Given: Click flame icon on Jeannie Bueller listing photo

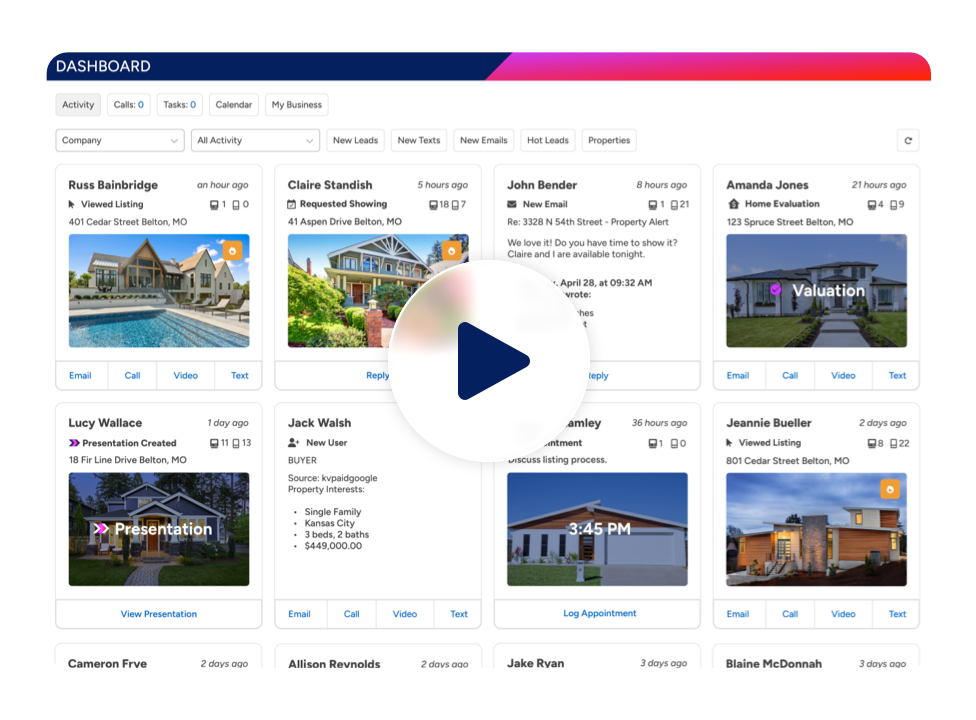Looking at the screenshot, I should [x=890, y=489].
